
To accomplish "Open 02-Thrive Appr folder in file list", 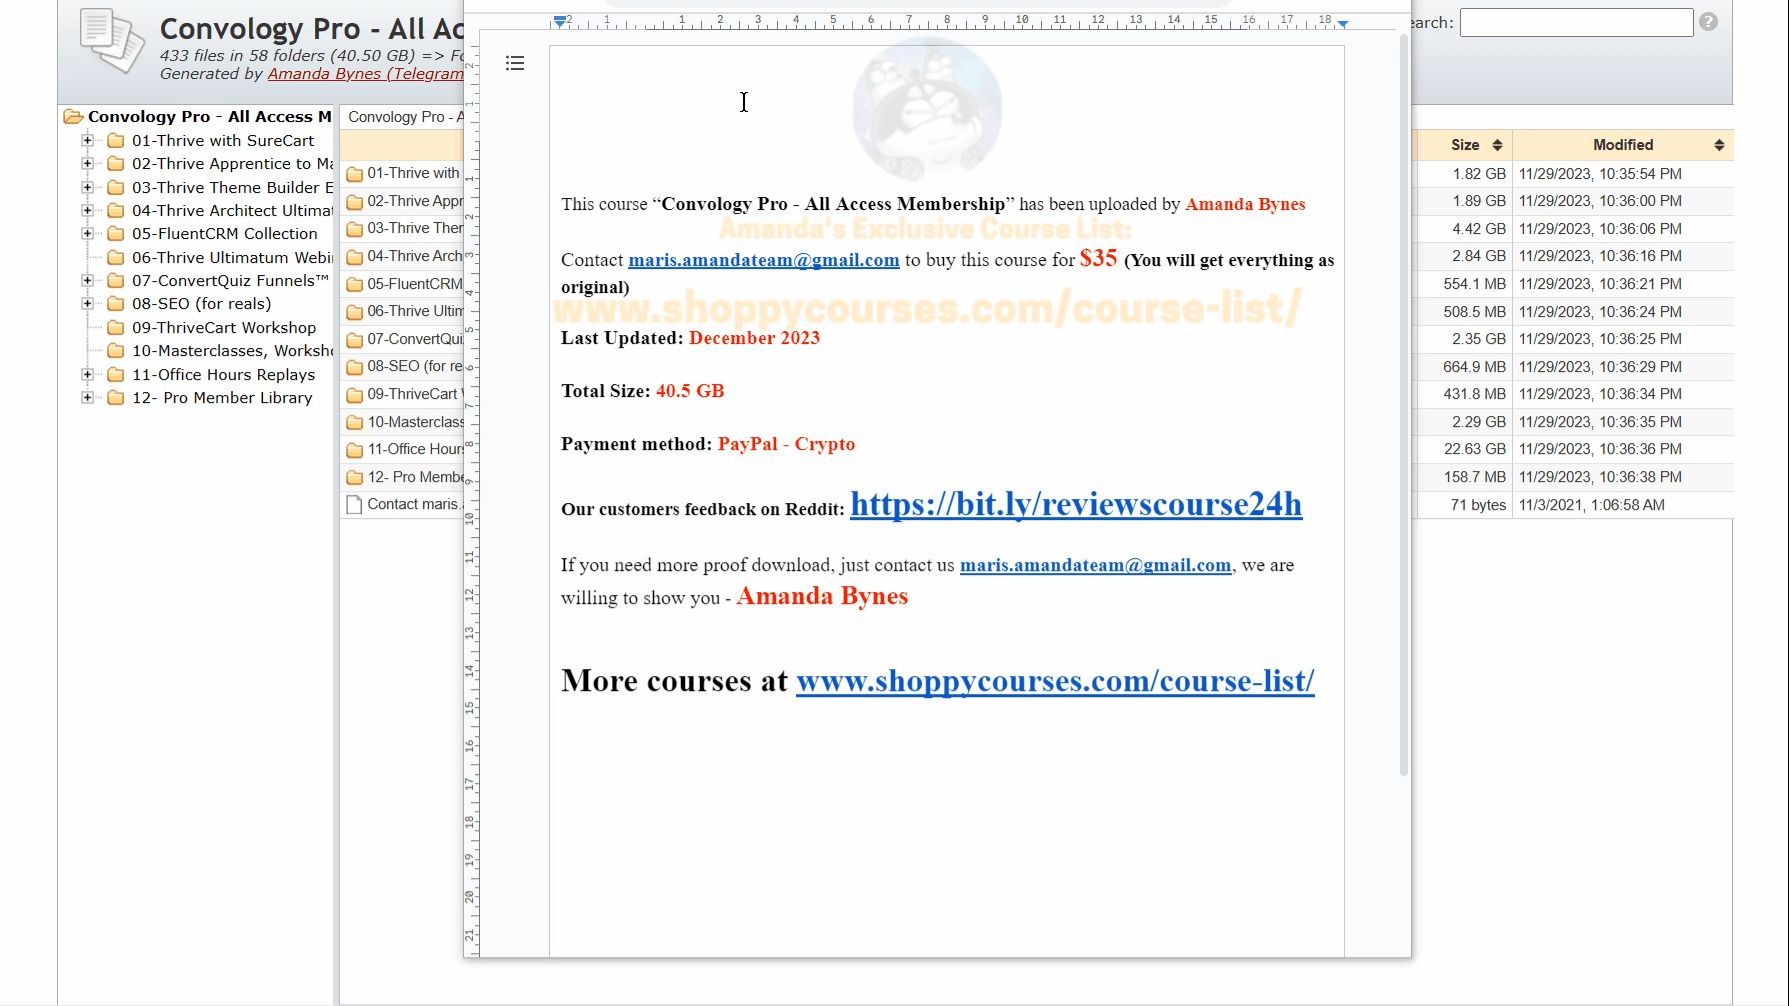I will click(x=415, y=201).
